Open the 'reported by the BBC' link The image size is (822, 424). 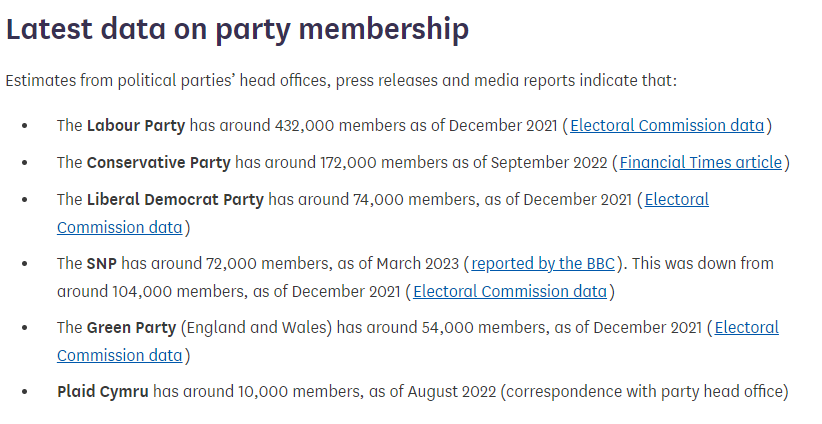[543, 264]
